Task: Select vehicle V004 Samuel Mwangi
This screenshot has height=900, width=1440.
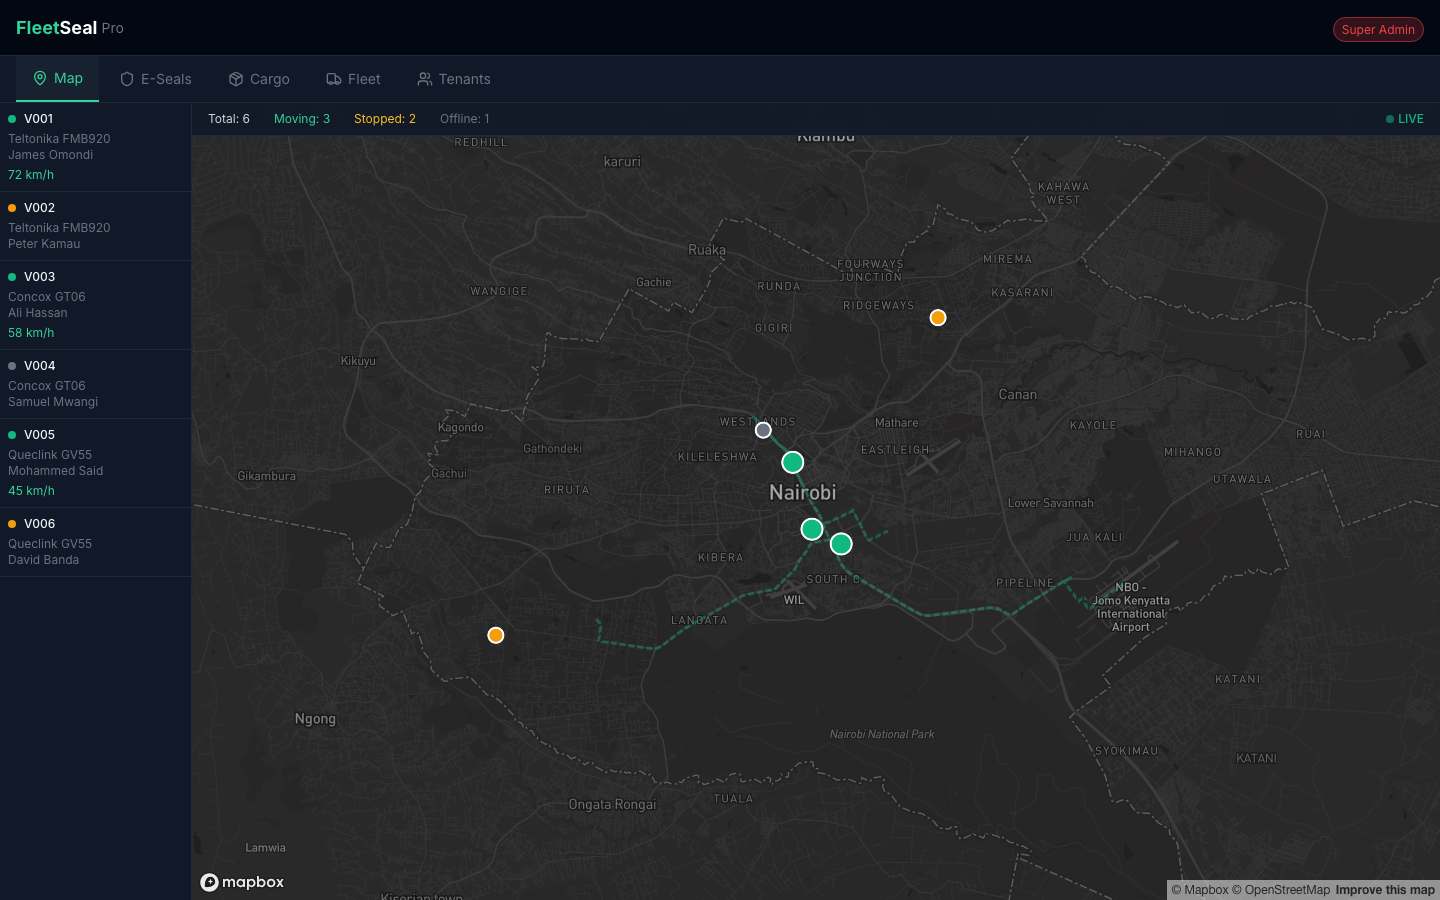Action: (95, 384)
